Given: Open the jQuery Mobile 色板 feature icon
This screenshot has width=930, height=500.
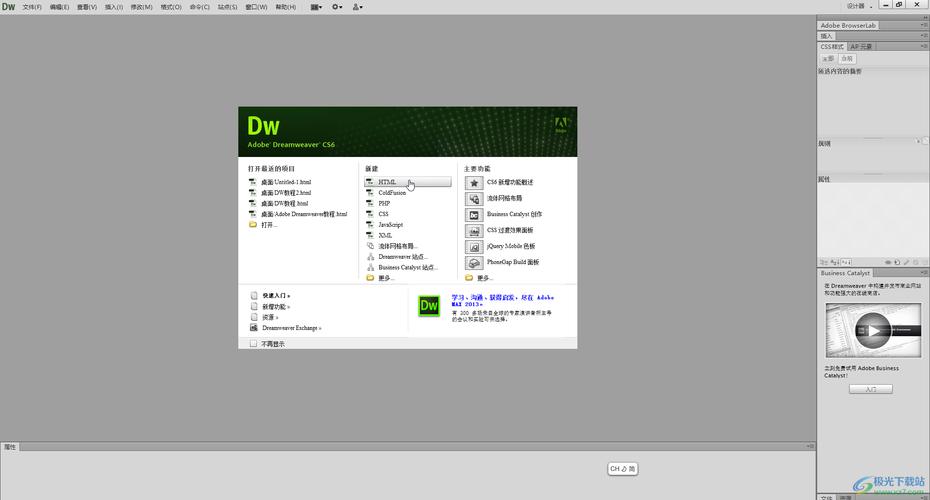Looking at the screenshot, I should (474, 246).
